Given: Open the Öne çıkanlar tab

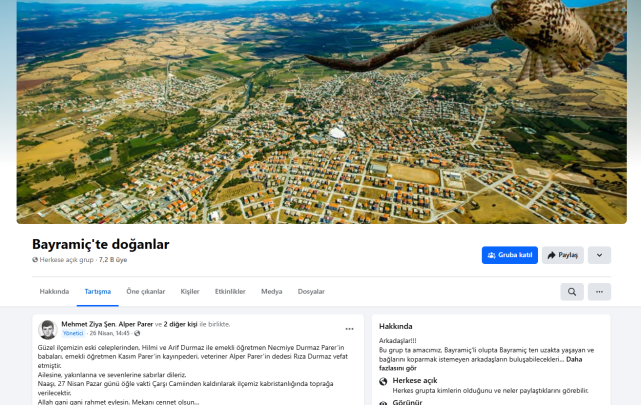Looking at the screenshot, I should (x=146, y=291).
